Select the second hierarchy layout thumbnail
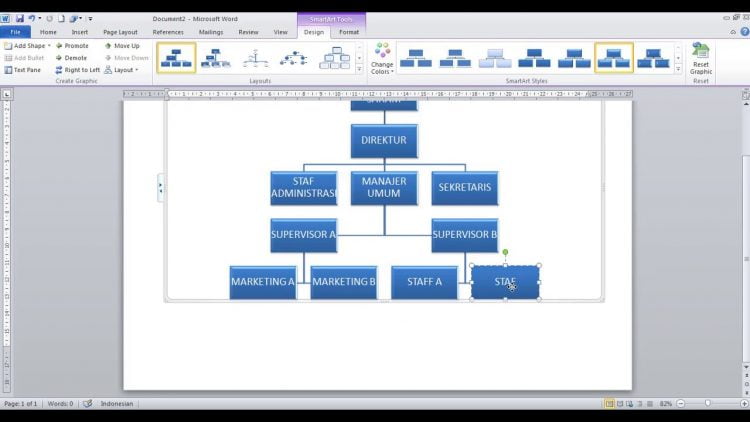Image resolution: width=750 pixels, height=422 pixels. pos(216,58)
